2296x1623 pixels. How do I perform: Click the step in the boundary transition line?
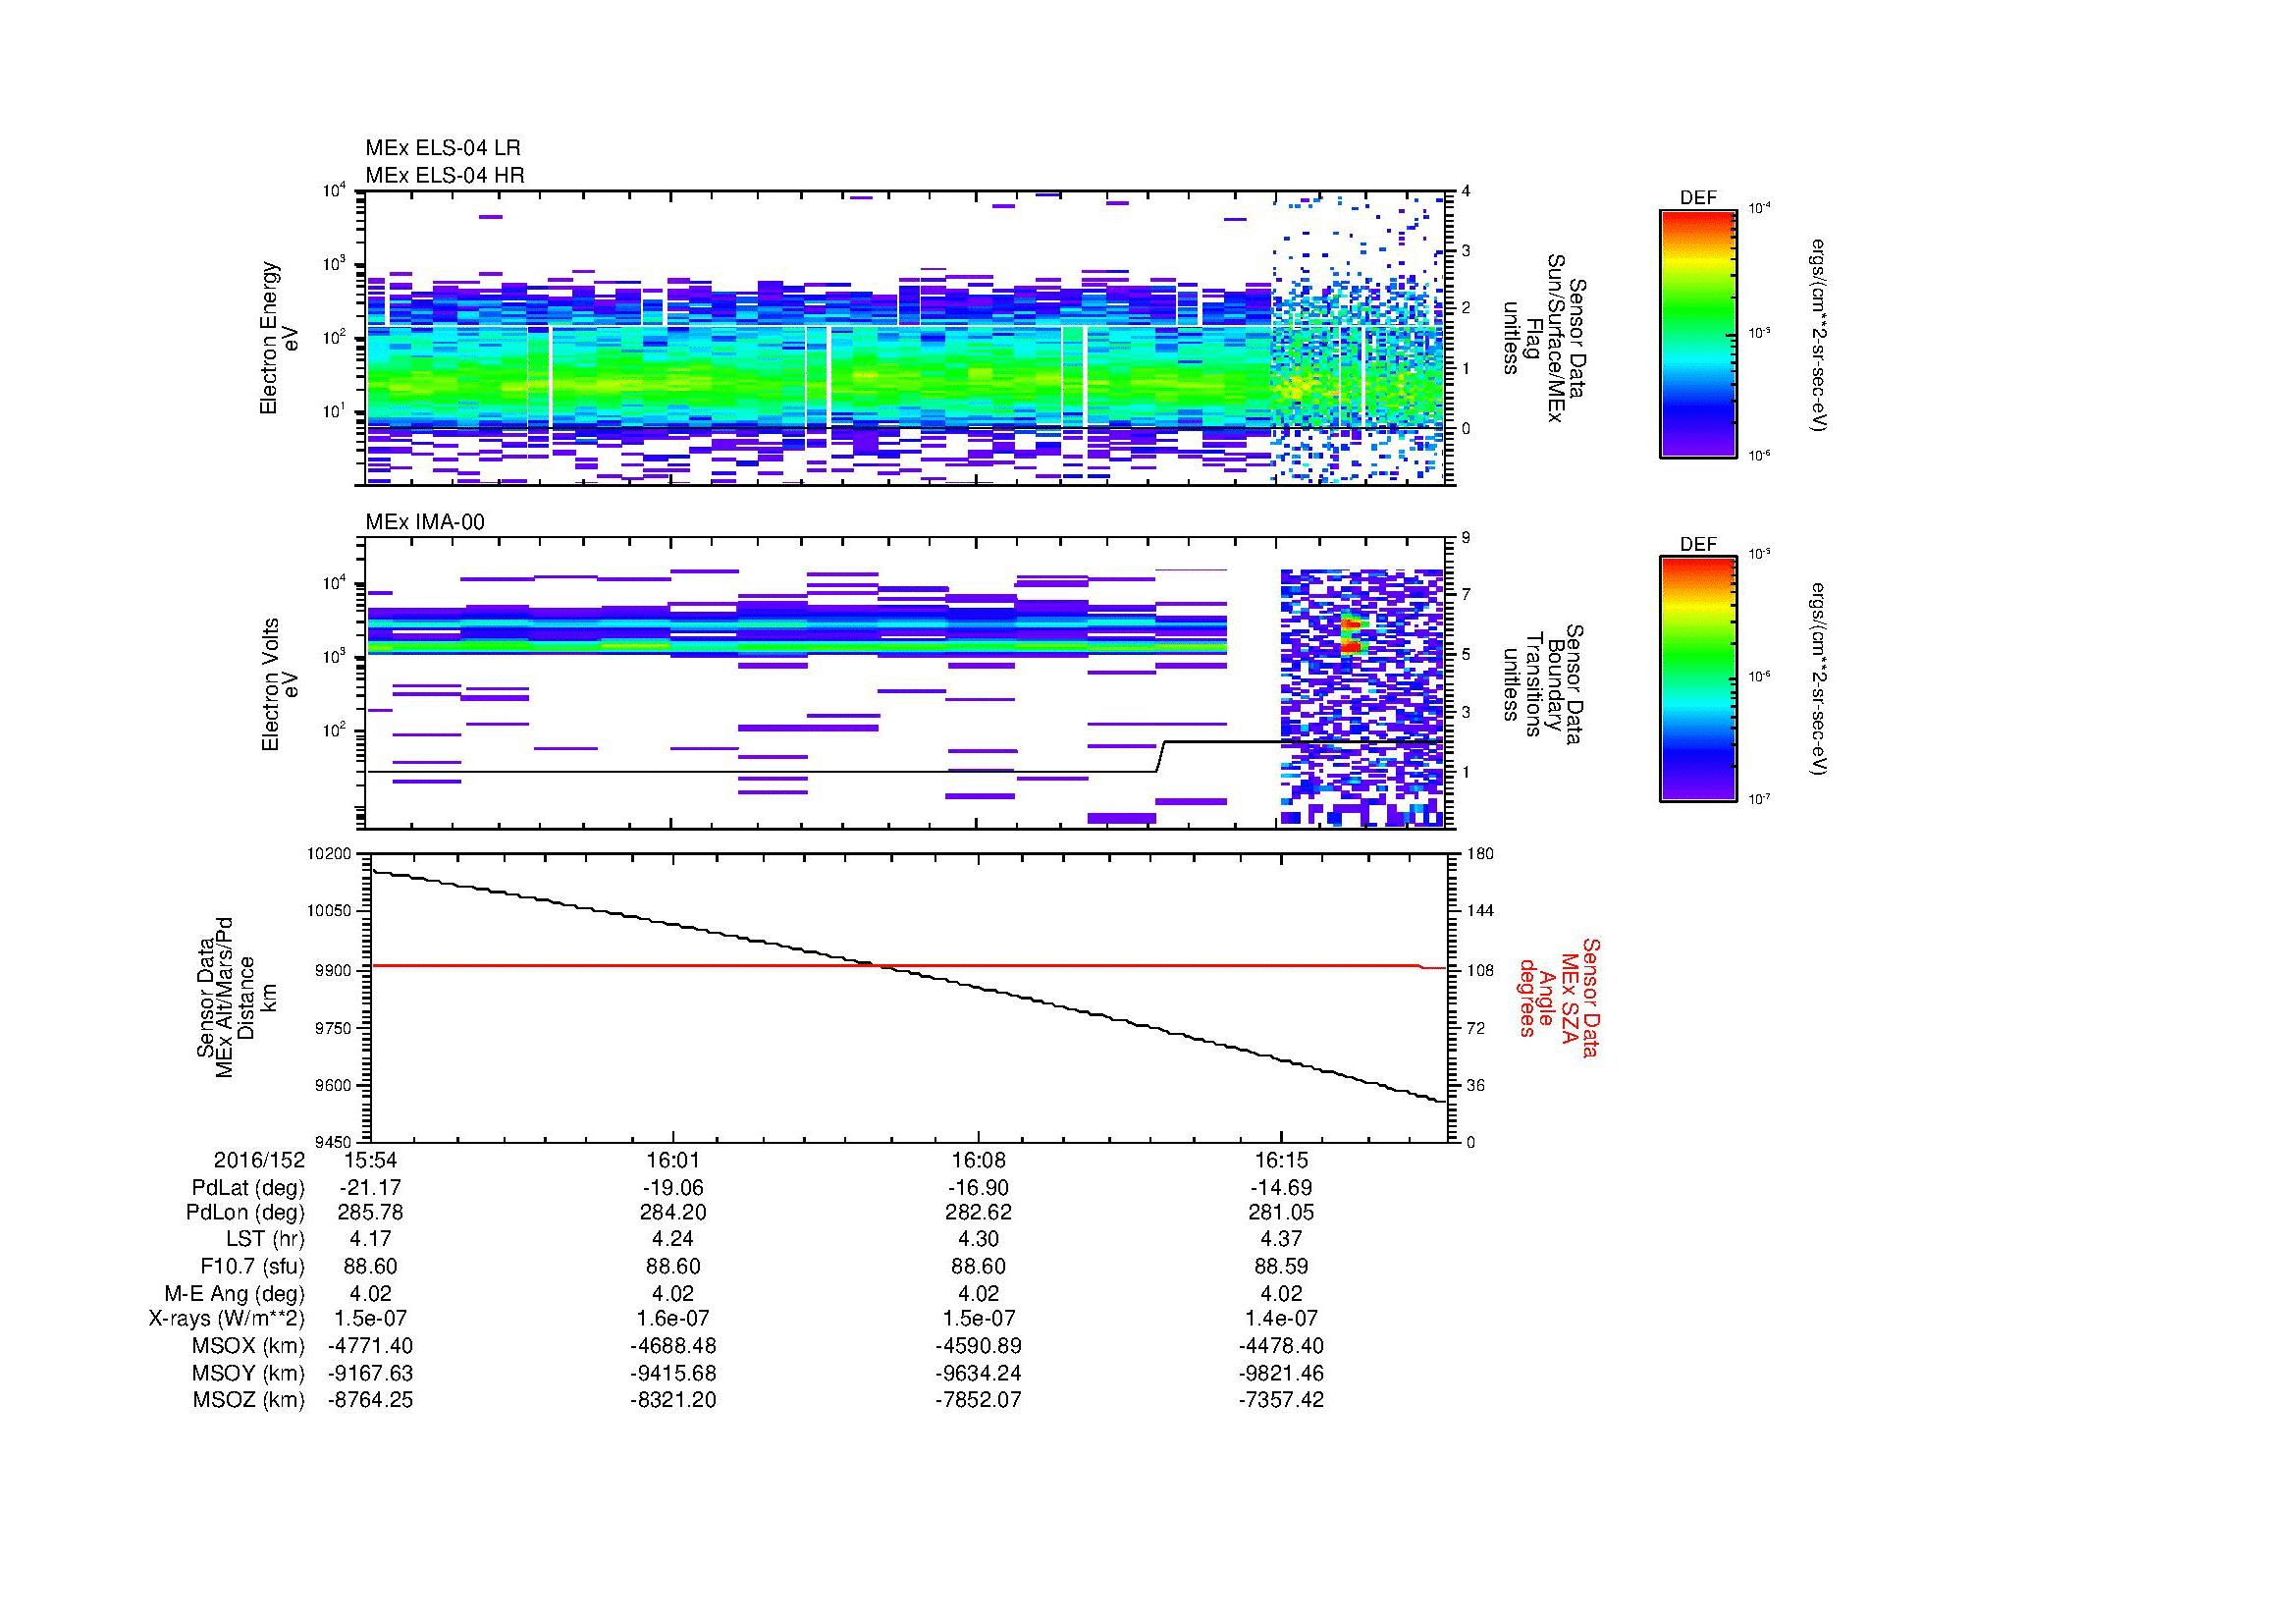coord(1161,757)
